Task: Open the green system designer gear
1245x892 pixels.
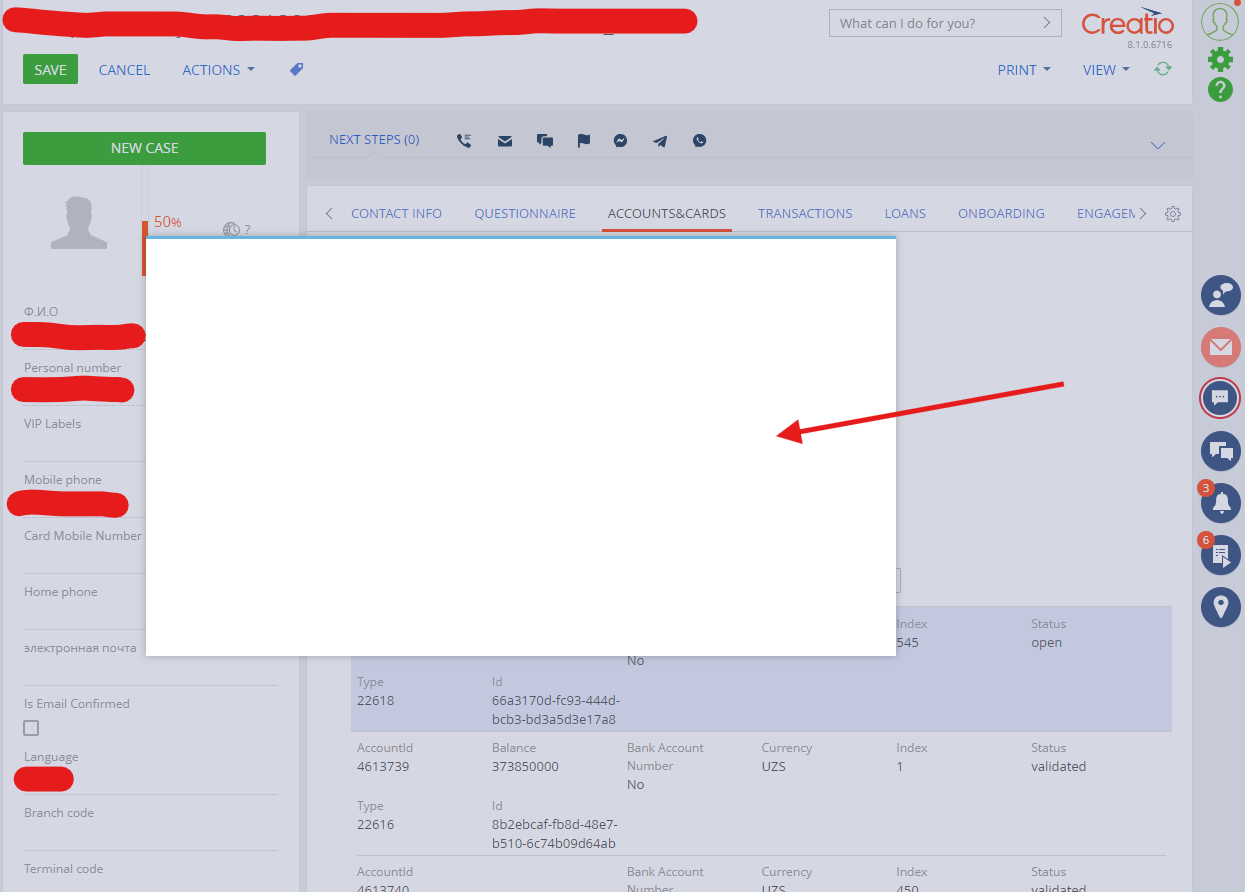Action: click(x=1220, y=59)
